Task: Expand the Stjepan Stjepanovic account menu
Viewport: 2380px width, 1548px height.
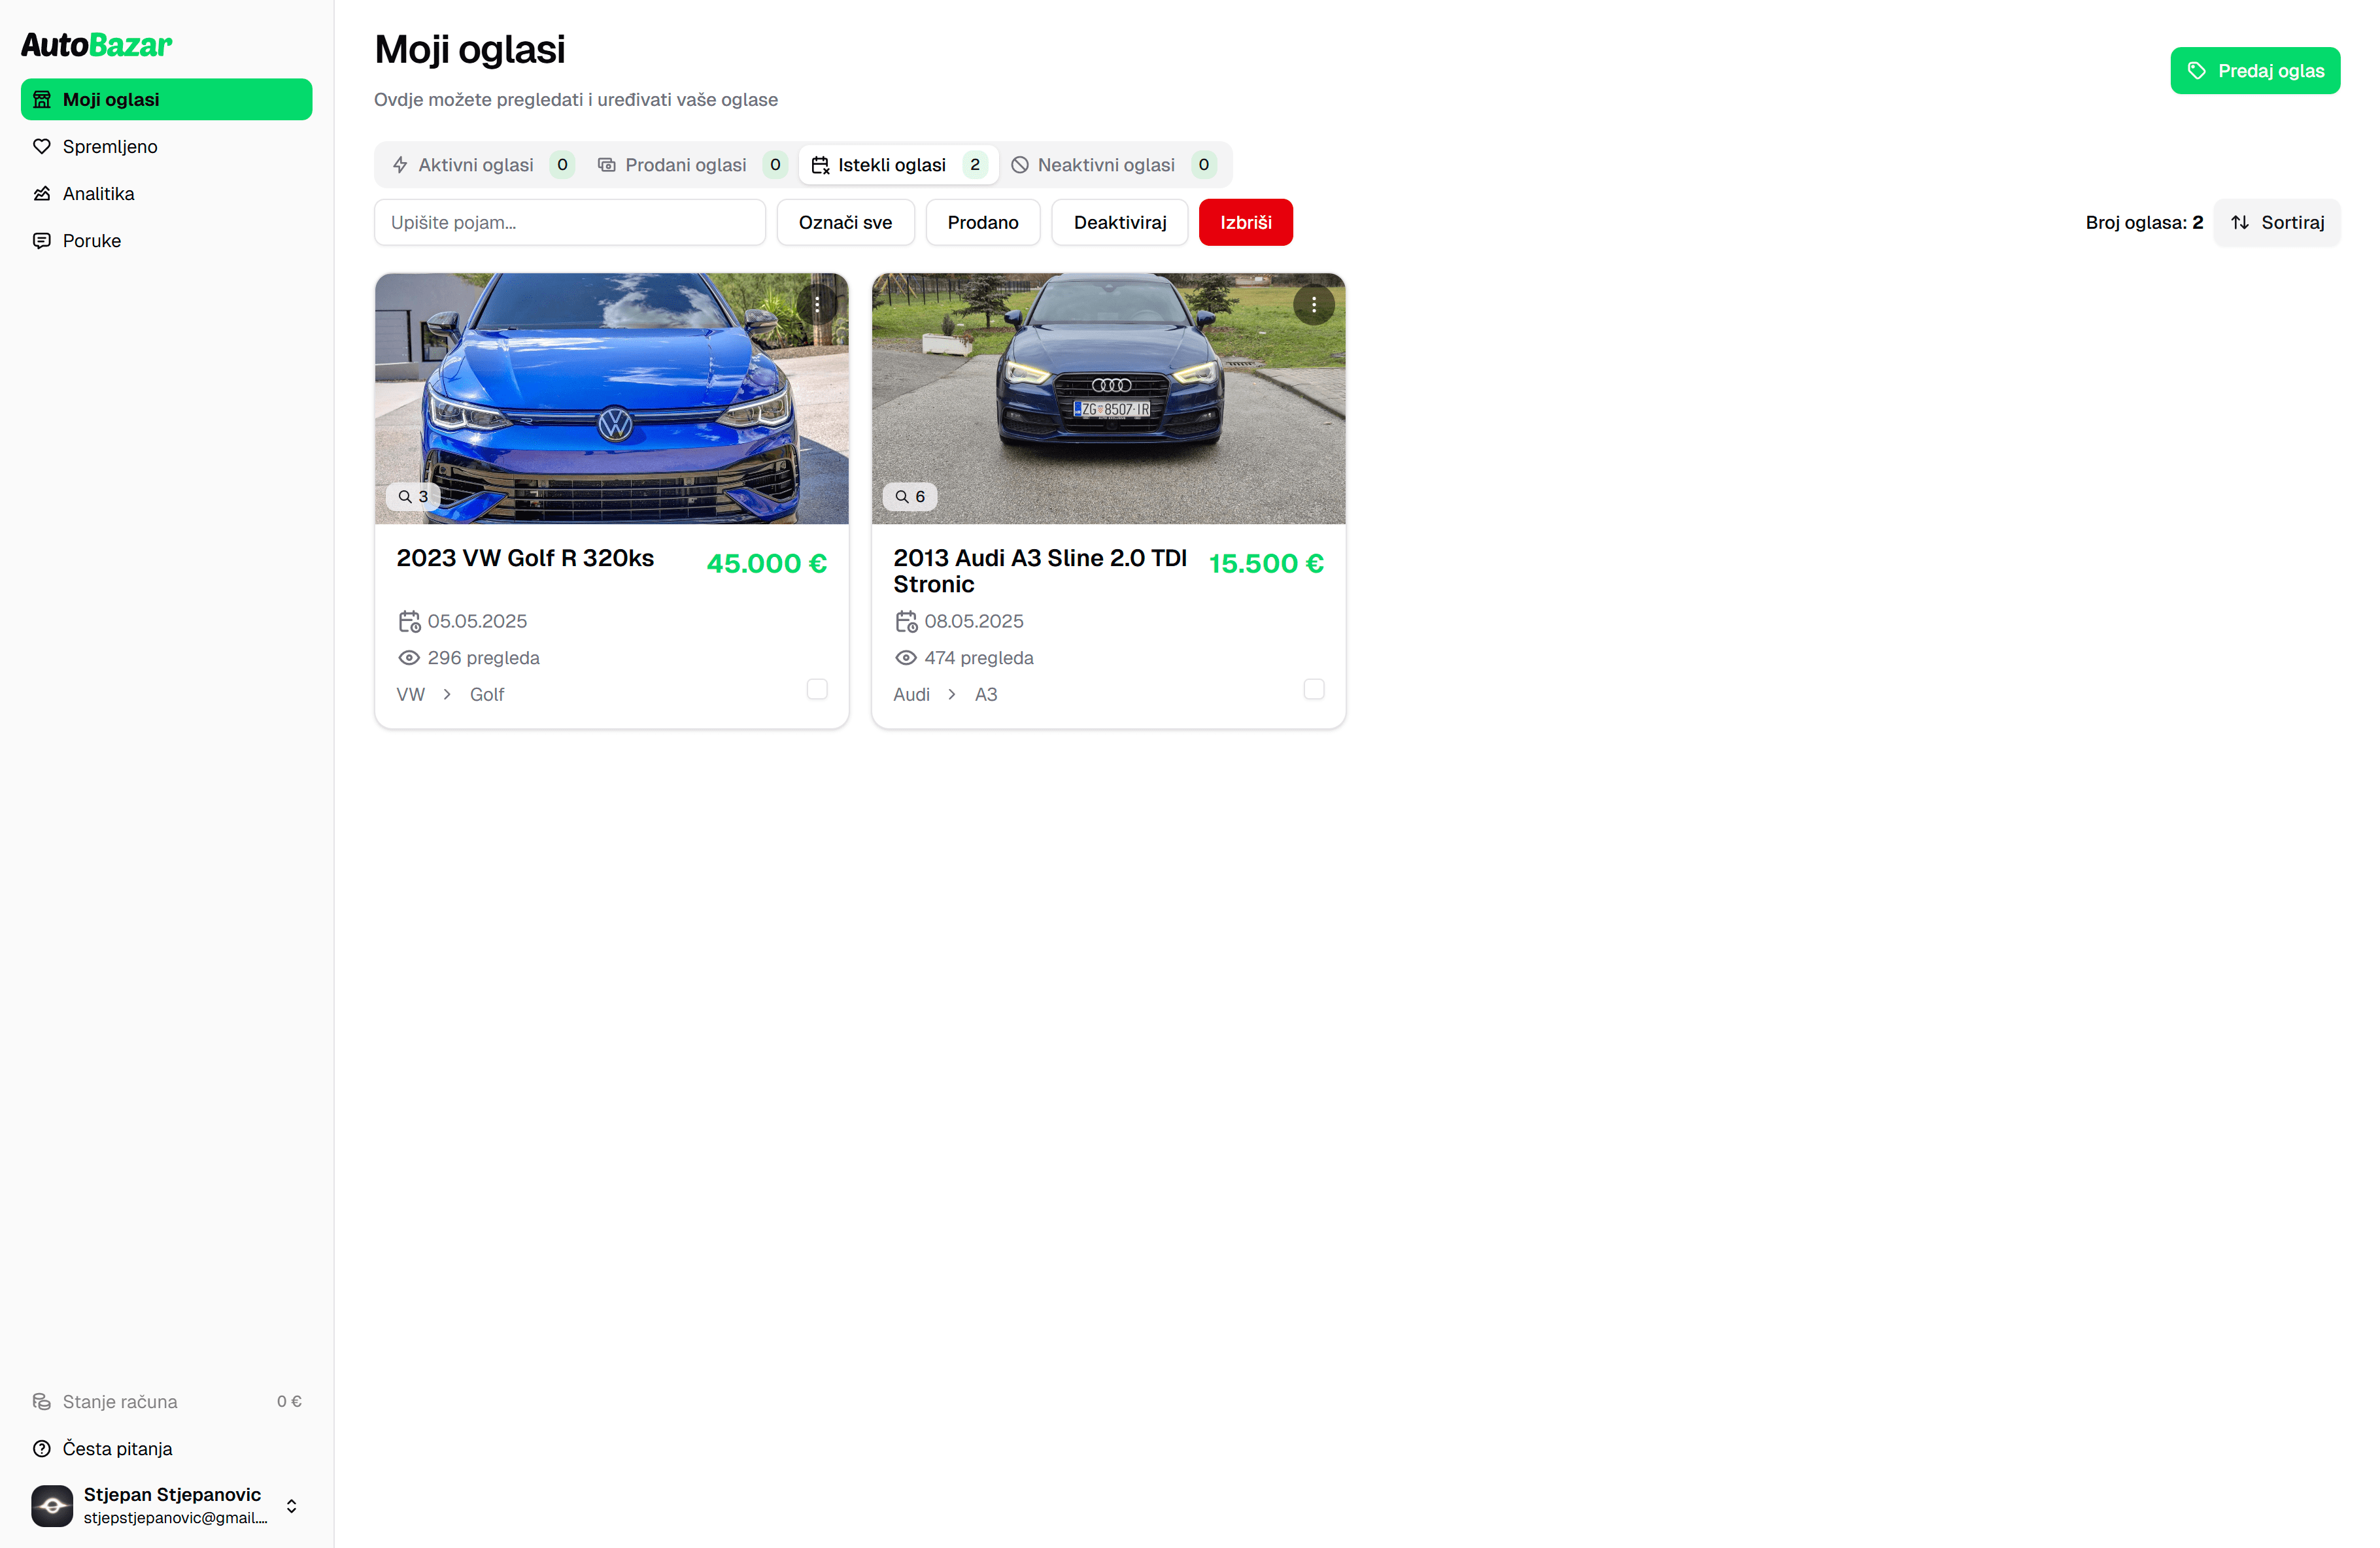Action: tap(166, 1505)
